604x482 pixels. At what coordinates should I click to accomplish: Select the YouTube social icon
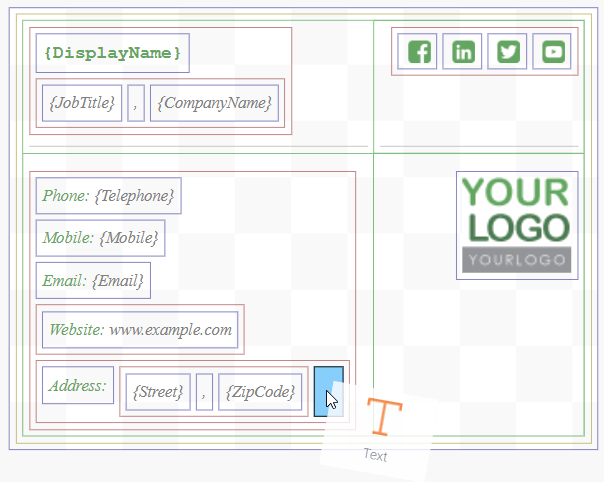tap(553, 52)
